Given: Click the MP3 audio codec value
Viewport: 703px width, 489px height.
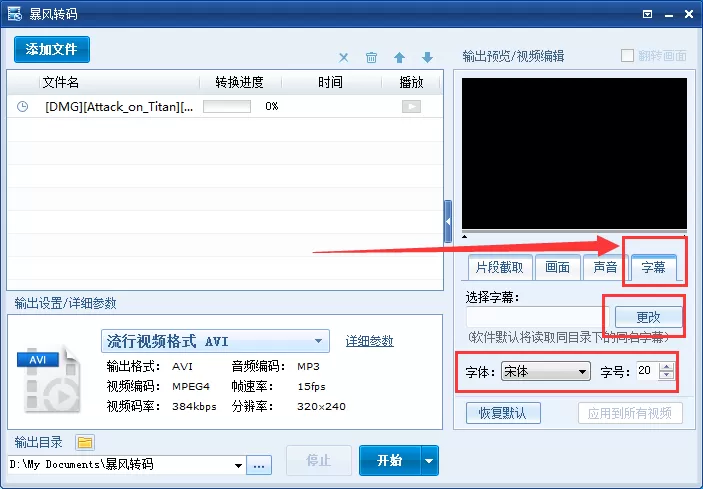Looking at the screenshot, I should coord(308,366).
